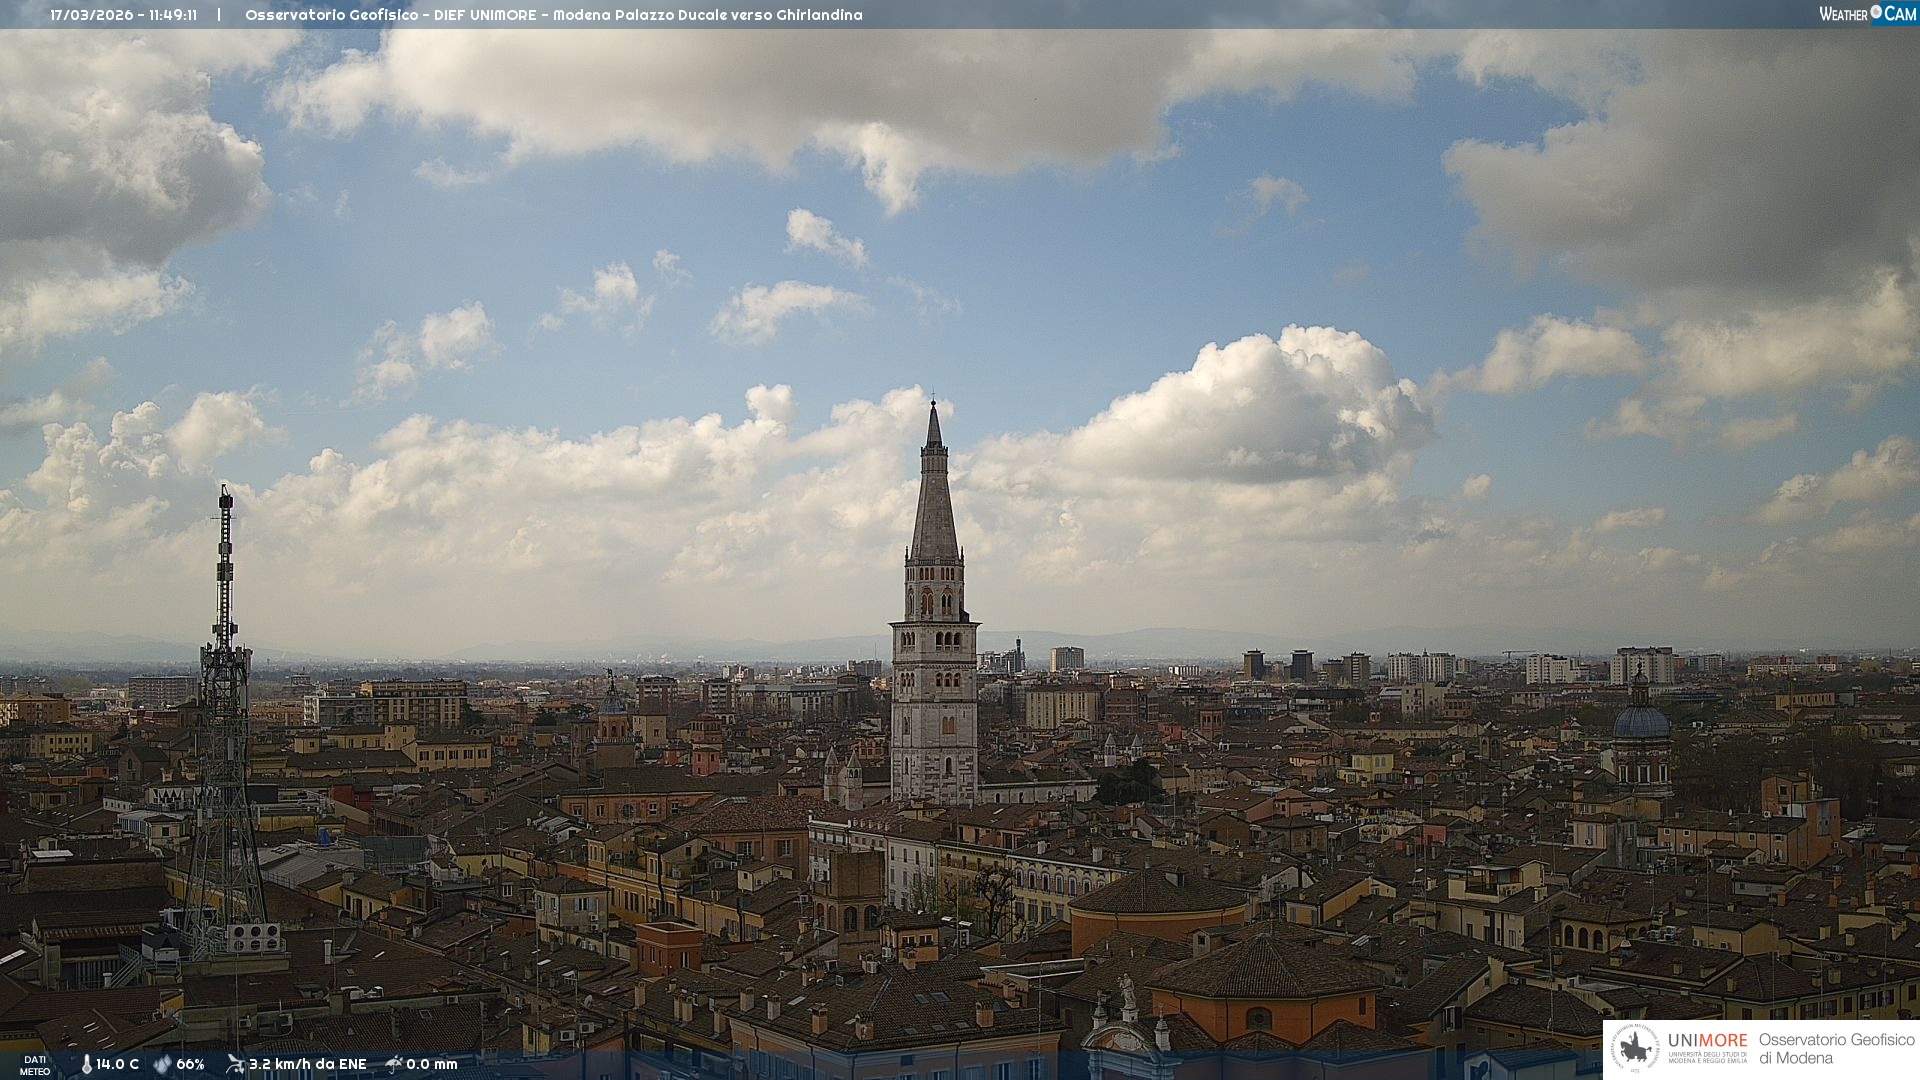Screen dimensions: 1920x1080
Task: Click the UNIMORE wordmark text
Action: [1707, 1041]
